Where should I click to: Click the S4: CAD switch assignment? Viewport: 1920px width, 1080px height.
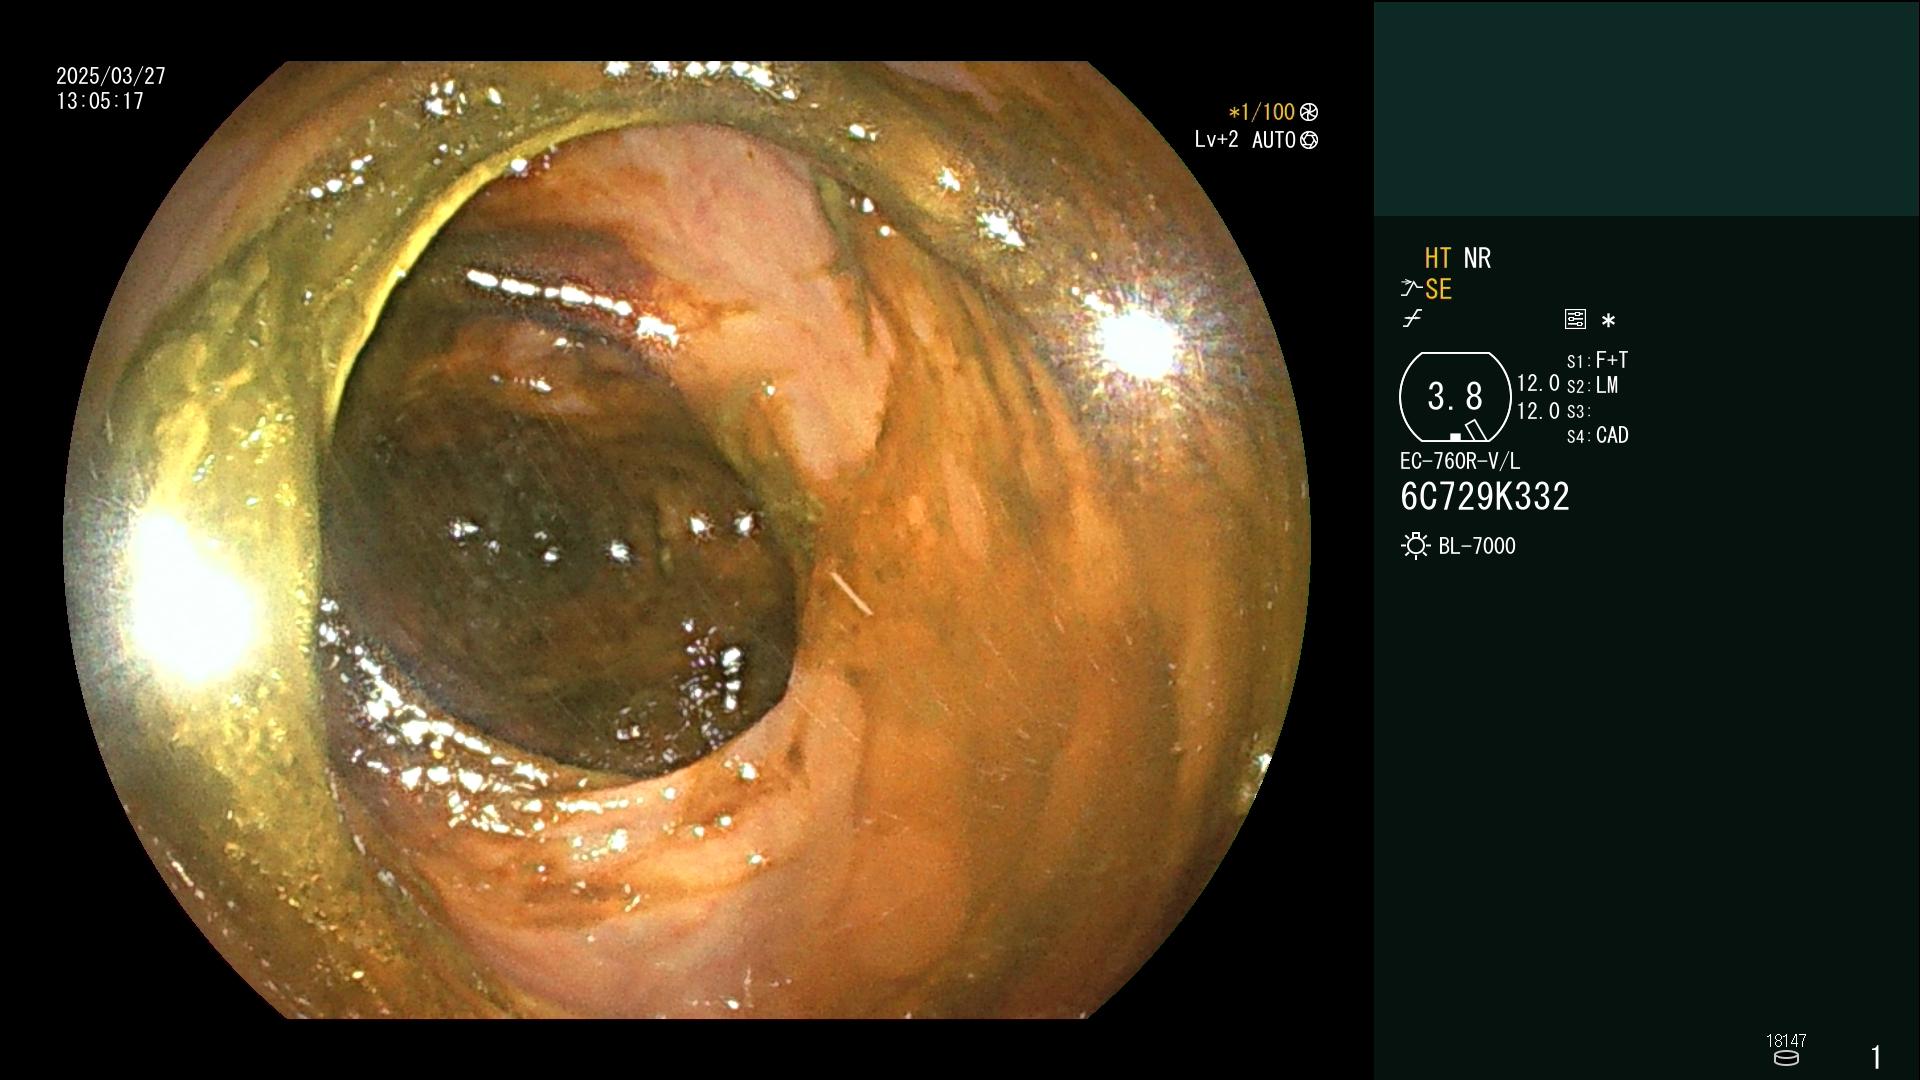(1597, 436)
